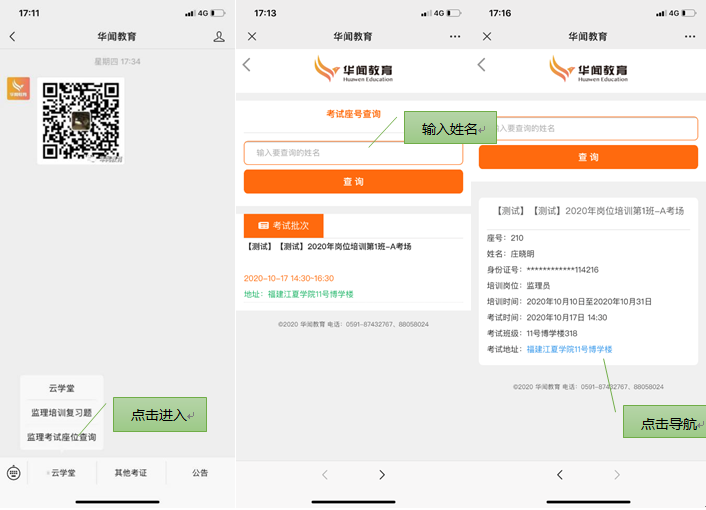Image resolution: width=706 pixels, height=510 pixels.
Task: Open the profile icon in chat header
Action: pyautogui.click(x=219, y=37)
